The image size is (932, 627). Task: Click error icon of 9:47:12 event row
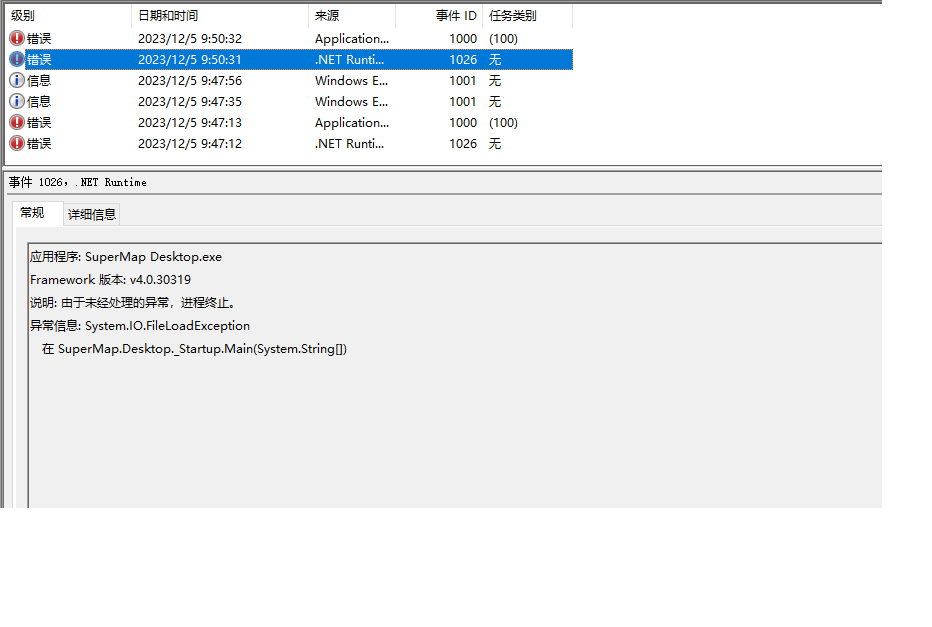[17, 143]
